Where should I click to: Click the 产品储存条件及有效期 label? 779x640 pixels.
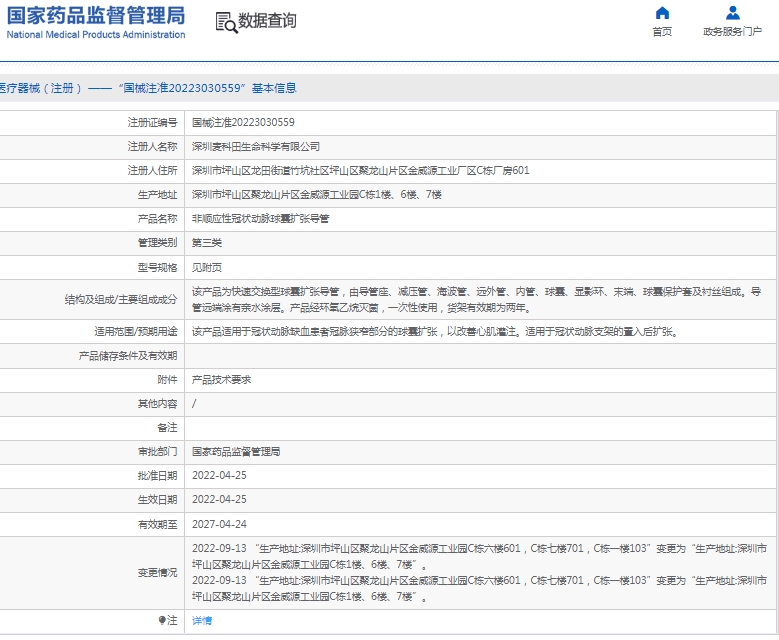click(x=128, y=356)
